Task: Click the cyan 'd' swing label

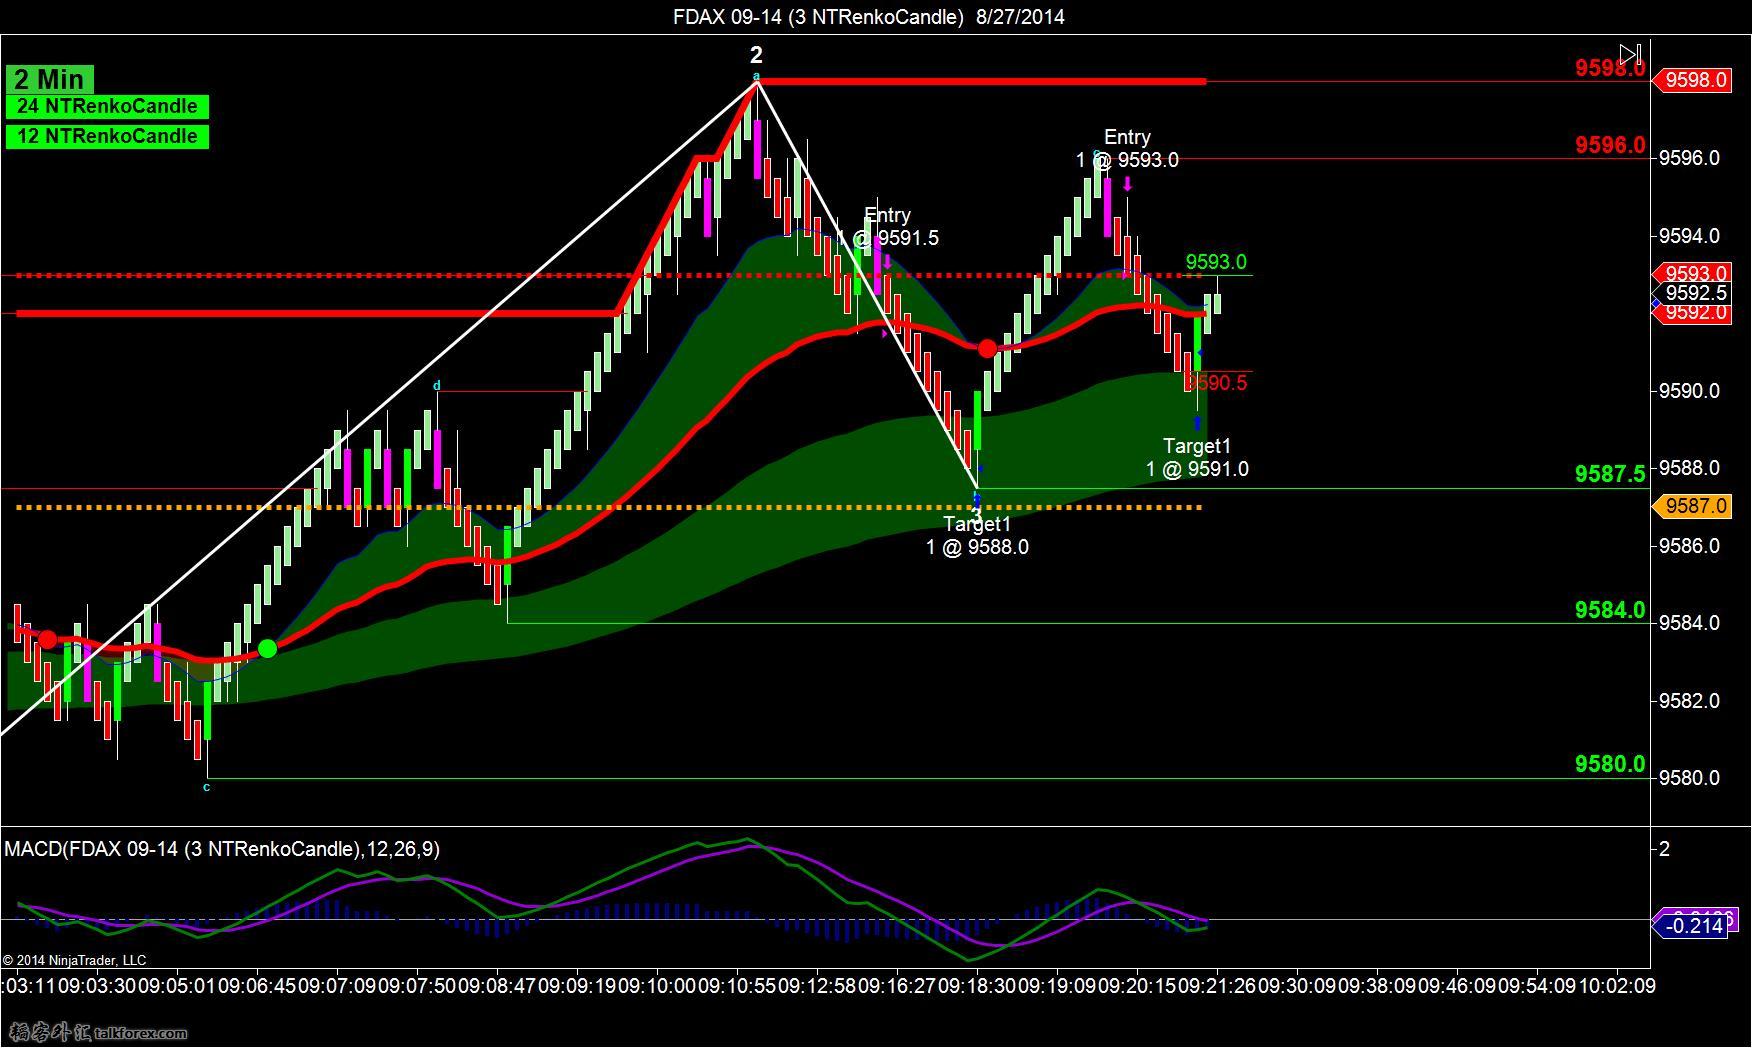Action: [x=436, y=385]
